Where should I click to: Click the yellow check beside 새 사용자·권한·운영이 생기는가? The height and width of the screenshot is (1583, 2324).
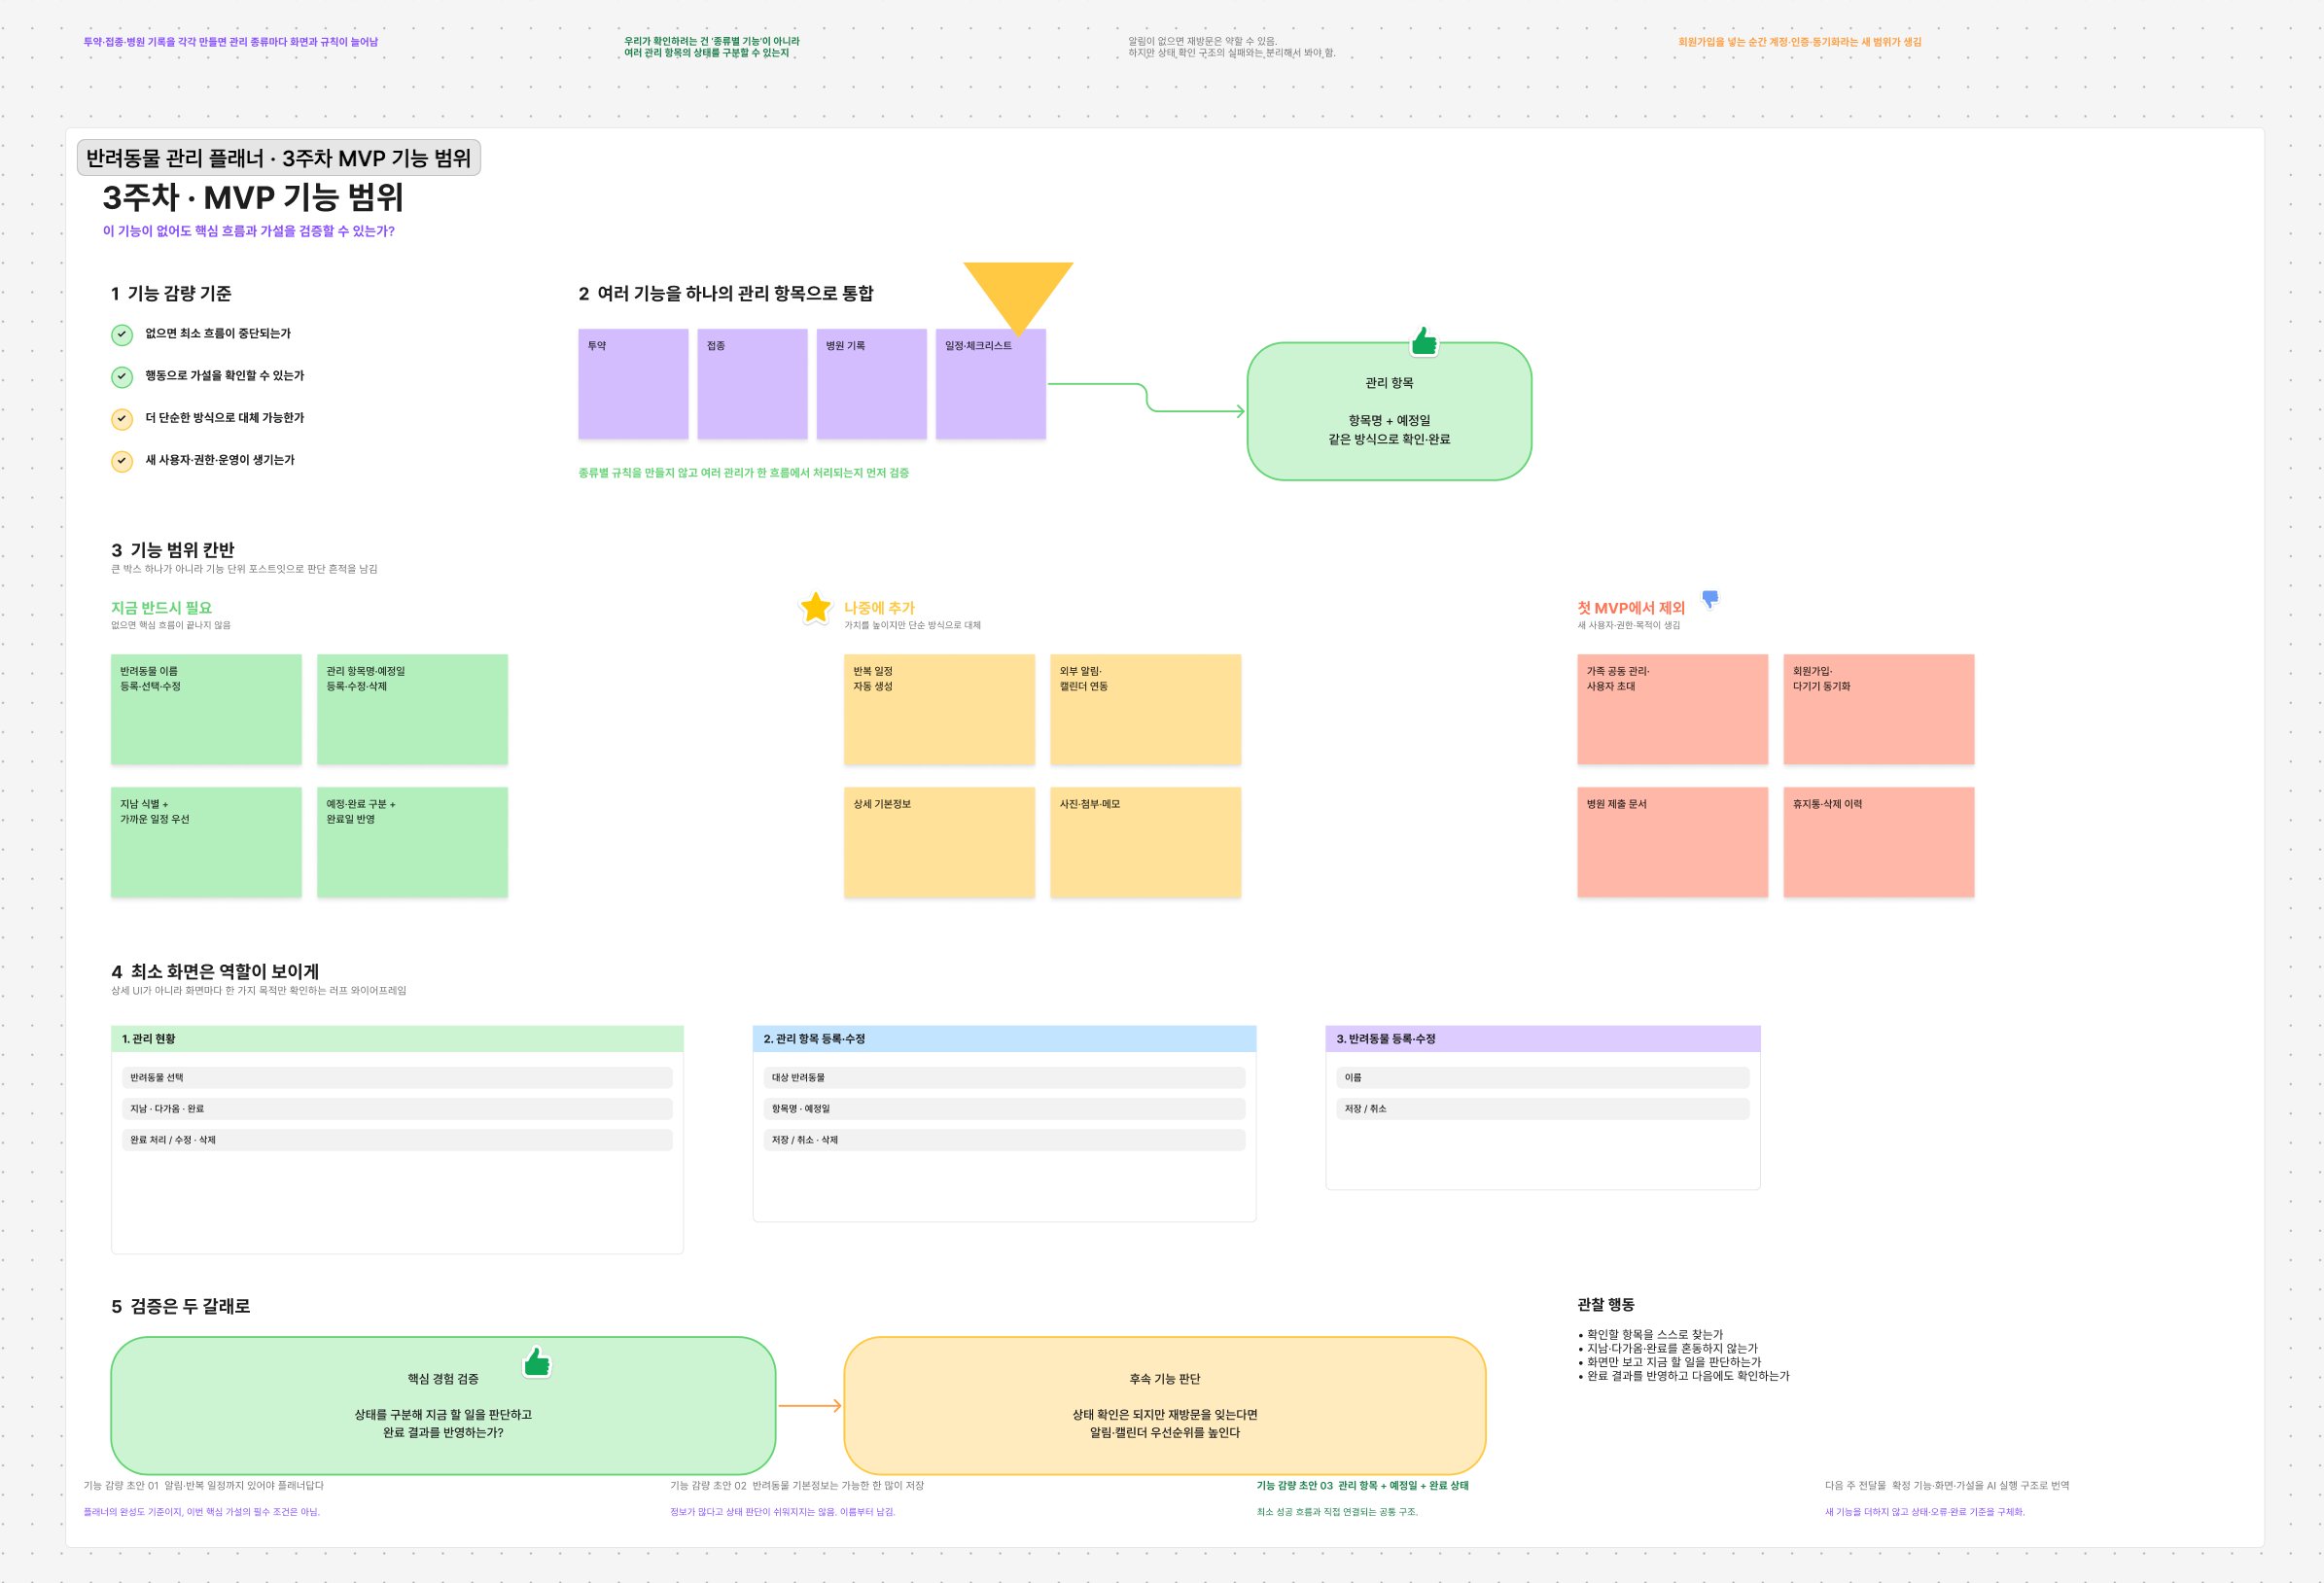point(122,460)
